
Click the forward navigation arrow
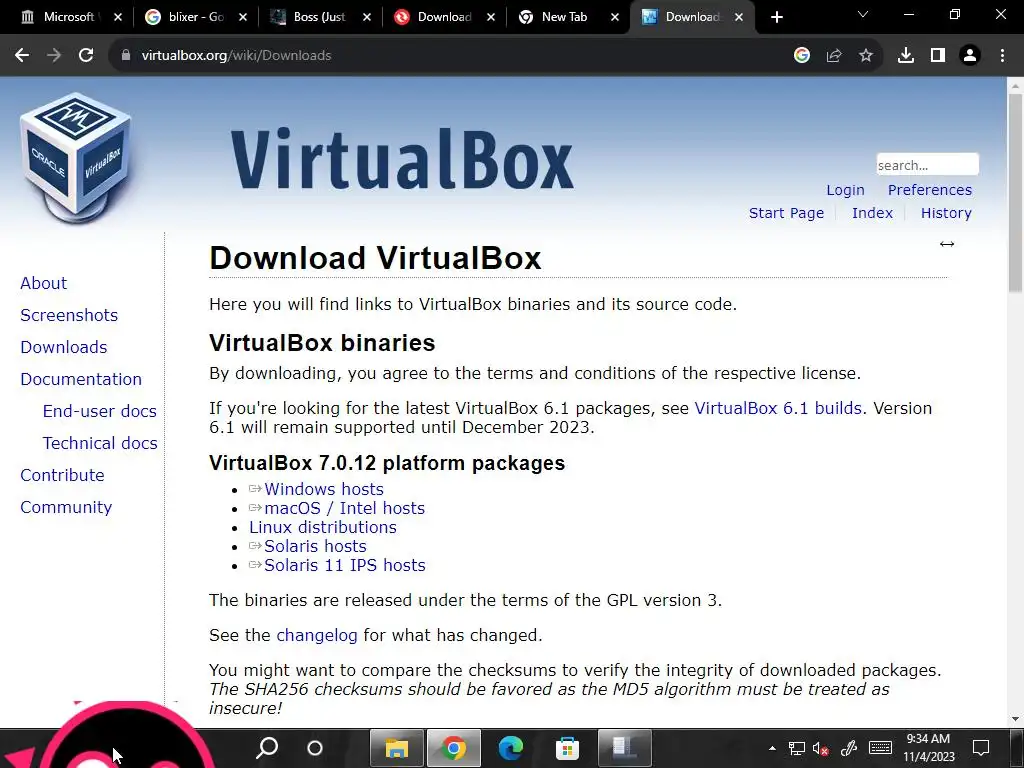click(x=54, y=56)
